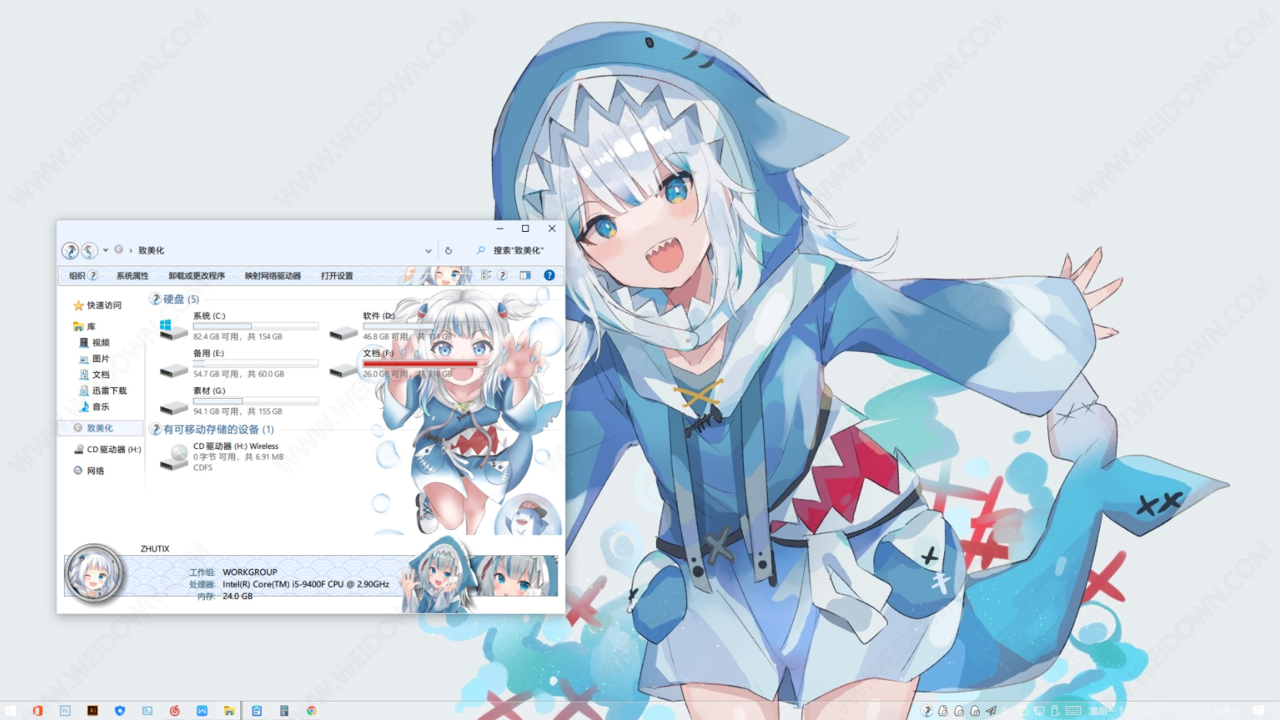Click the WORKGROUP value
Viewport: 1280px width, 720px height.
(250, 572)
